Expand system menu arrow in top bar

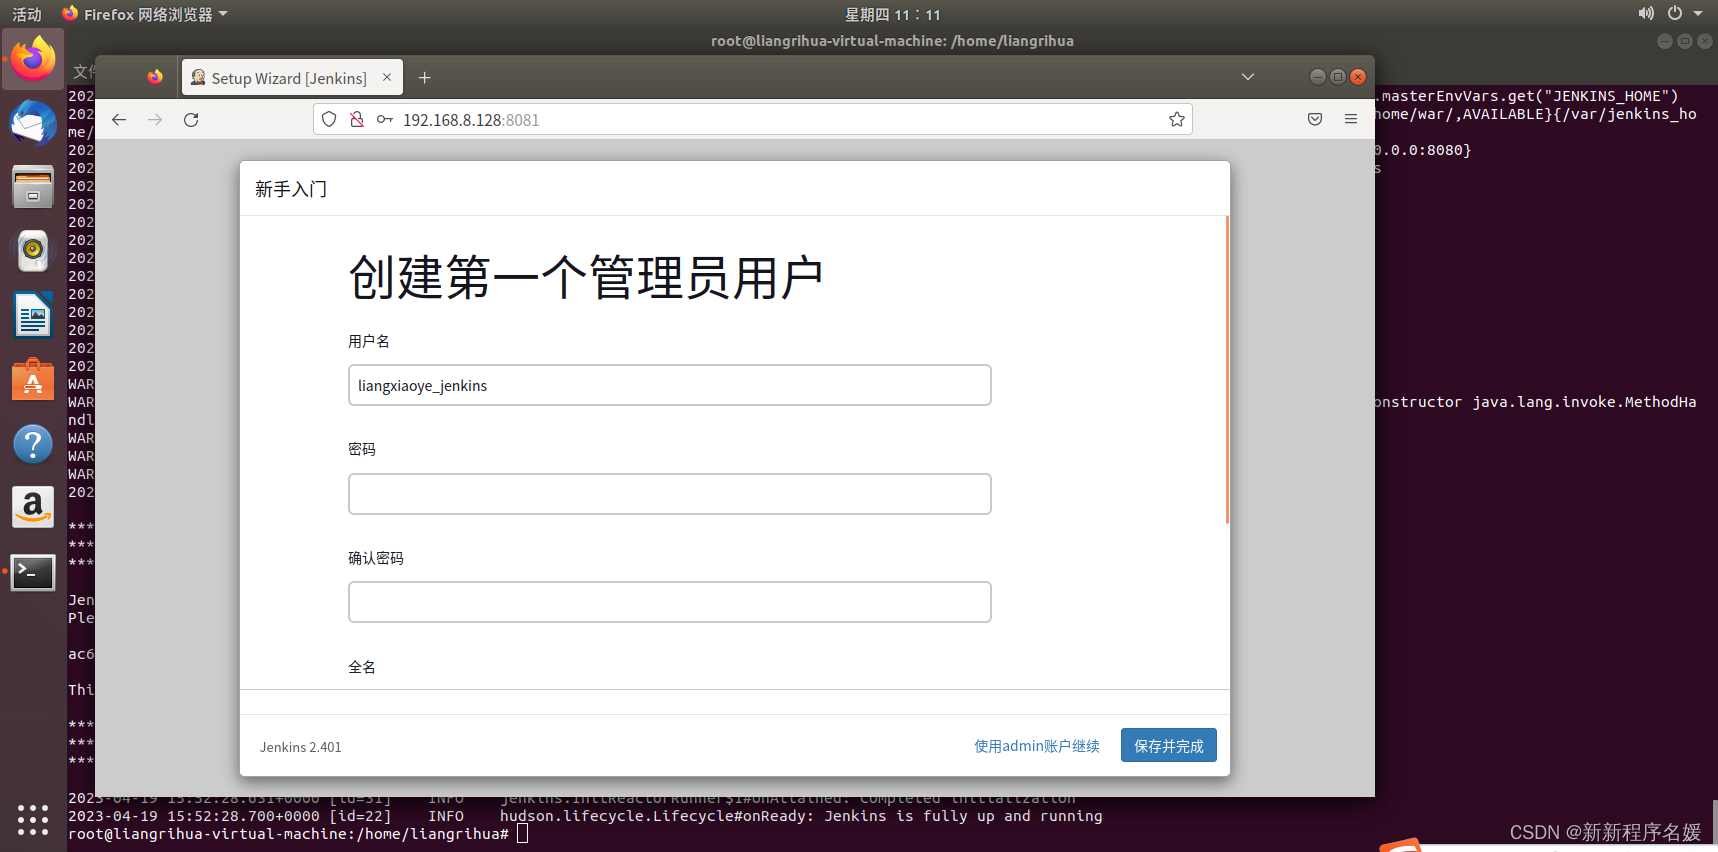click(1698, 14)
